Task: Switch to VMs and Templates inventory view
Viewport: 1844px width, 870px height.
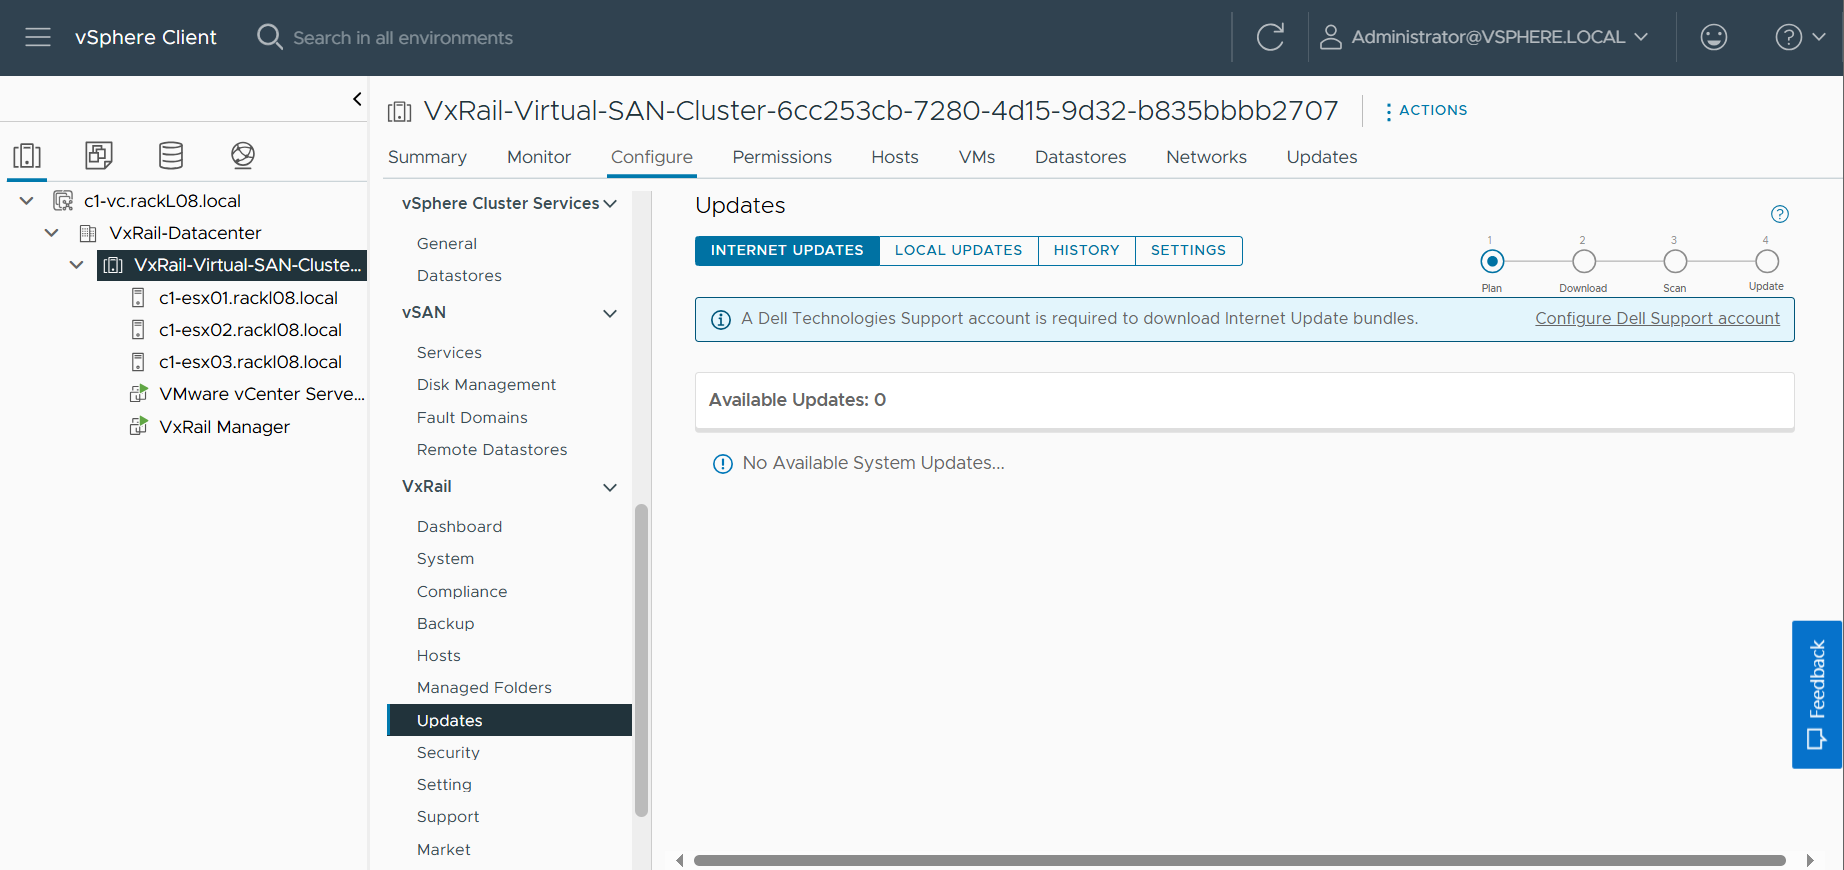Action: (99, 155)
